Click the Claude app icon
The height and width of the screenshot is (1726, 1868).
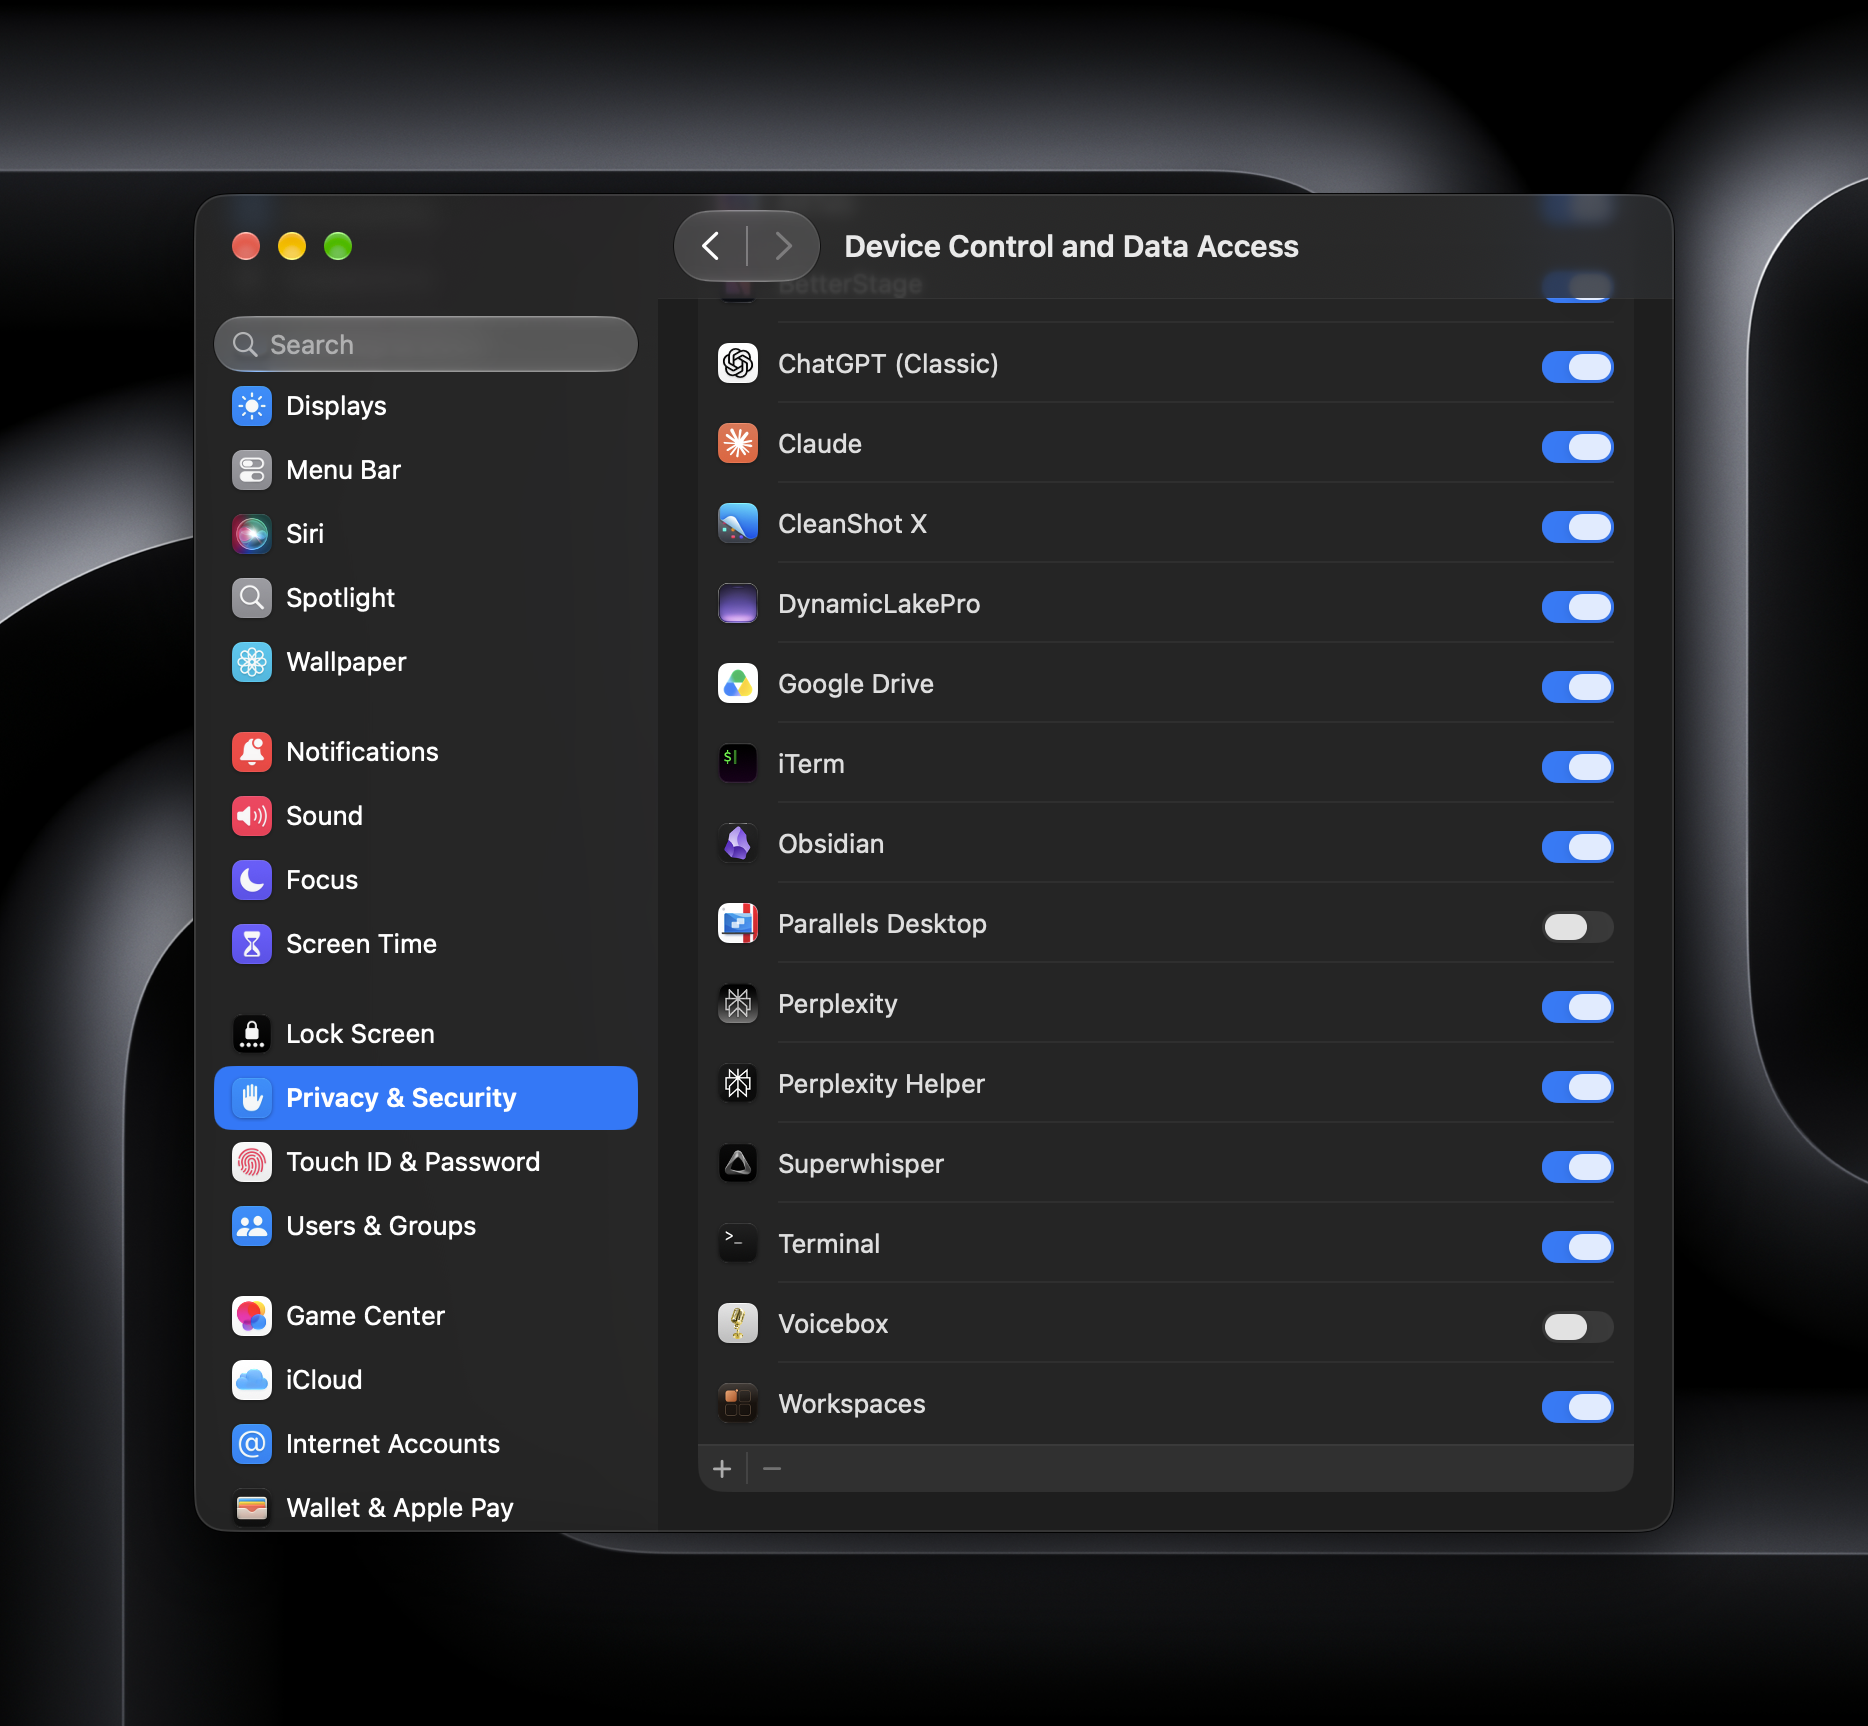click(738, 443)
